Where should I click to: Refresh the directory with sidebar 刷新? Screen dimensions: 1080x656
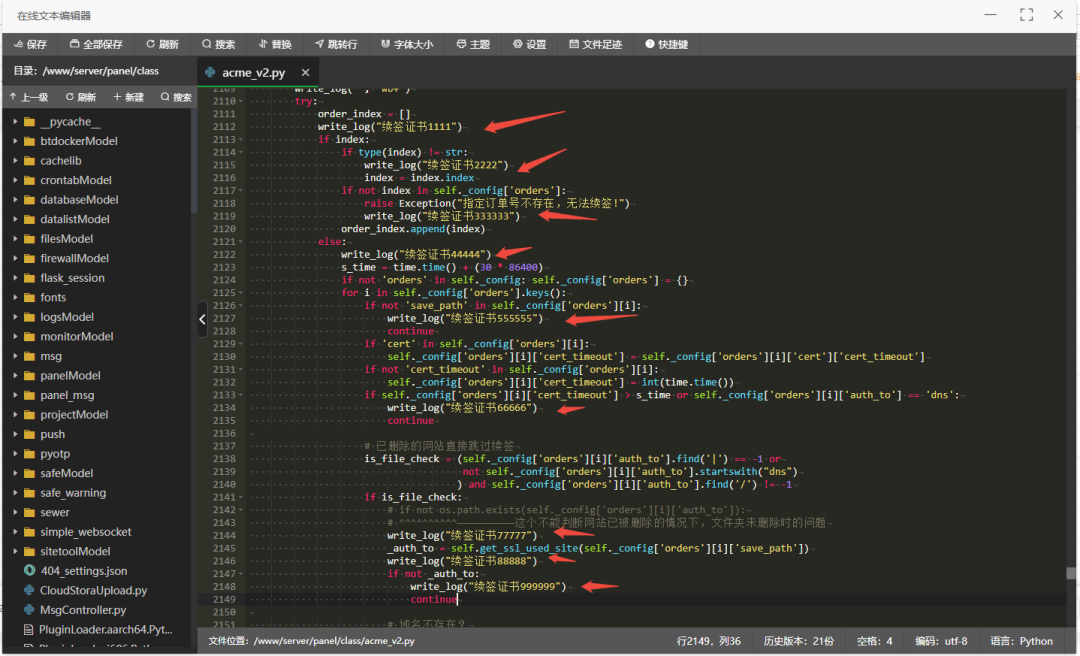(81, 97)
